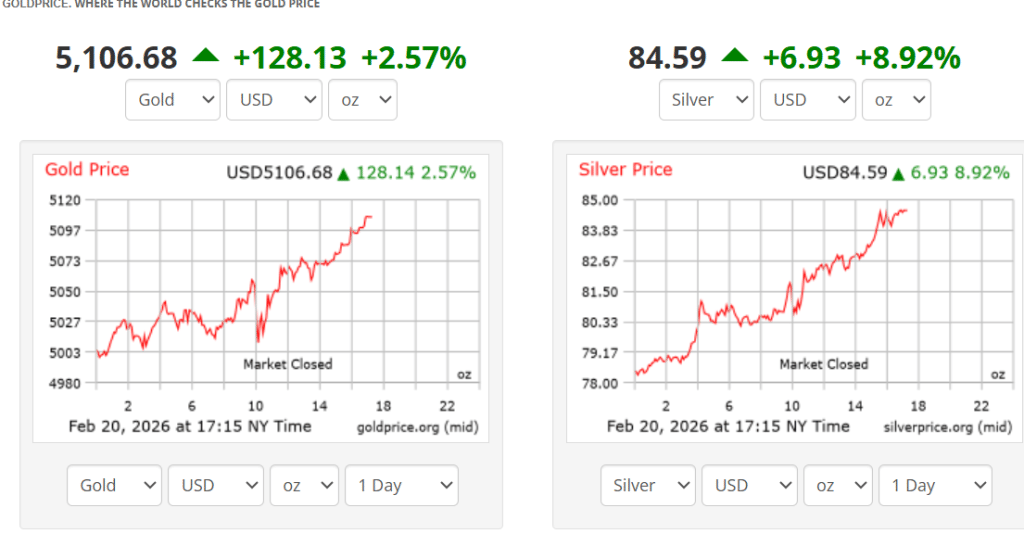Open the top Gold metal dropdown
Image resolution: width=1024 pixels, height=546 pixels.
[x=173, y=100]
